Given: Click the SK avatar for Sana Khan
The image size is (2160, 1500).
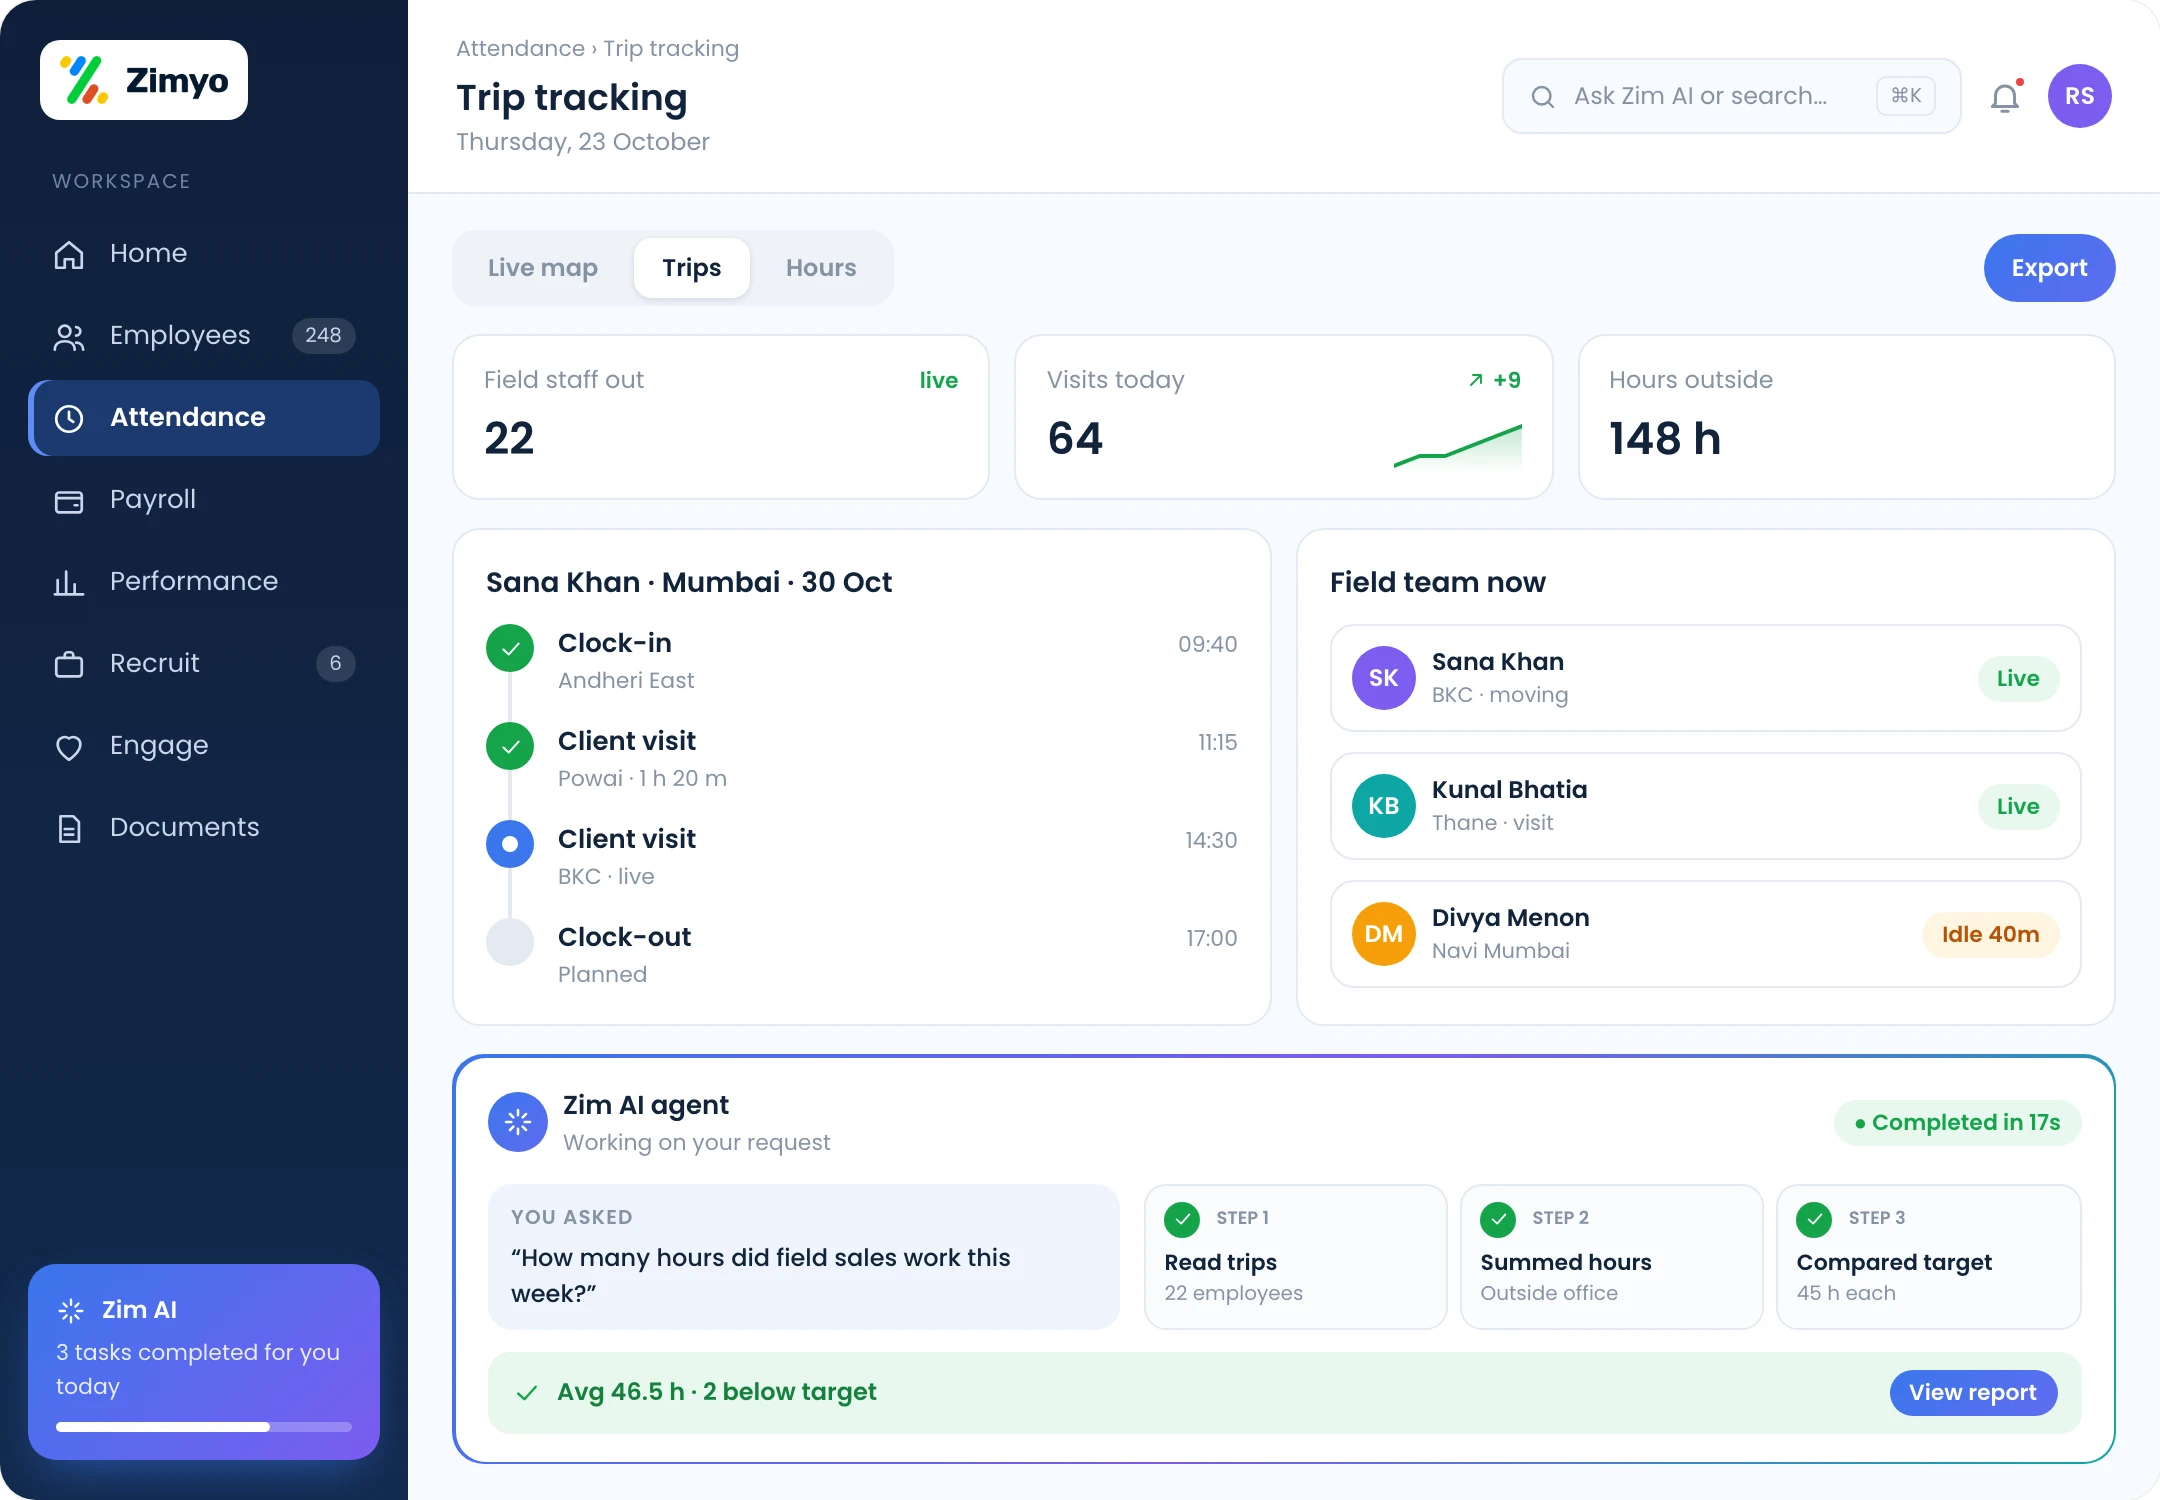Looking at the screenshot, I should click(1384, 678).
